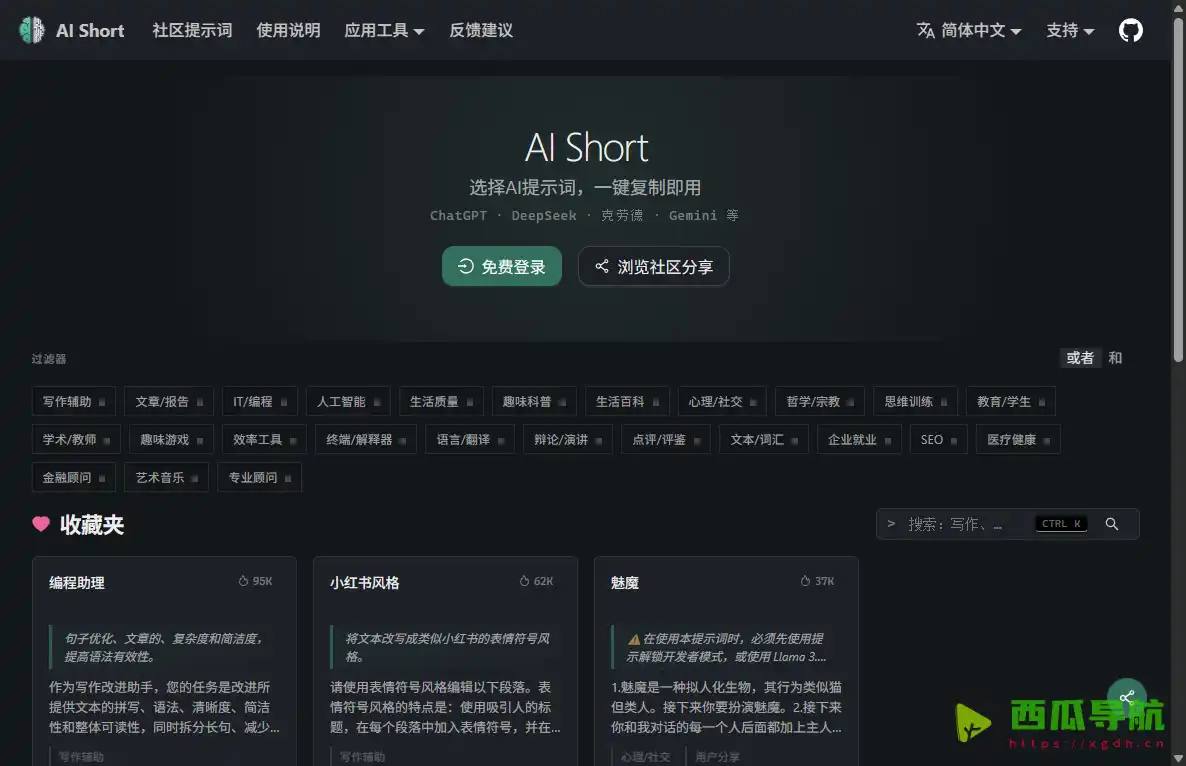Toggle the 心理/社交 filter tag
Image resolution: width=1186 pixels, height=766 pixels.
pyautogui.click(x=722, y=402)
